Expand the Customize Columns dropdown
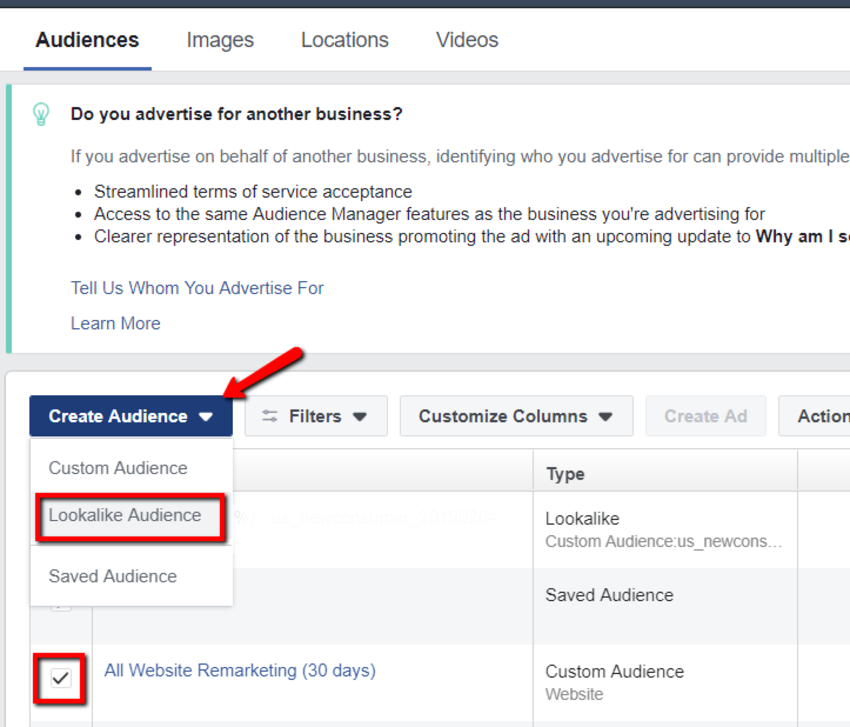850x727 pixels. (516, 416)
